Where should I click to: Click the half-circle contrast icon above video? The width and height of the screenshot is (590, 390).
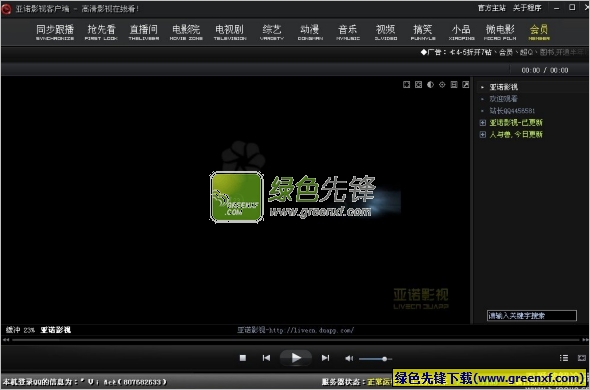pyautogui.click(x=430, y=85)
